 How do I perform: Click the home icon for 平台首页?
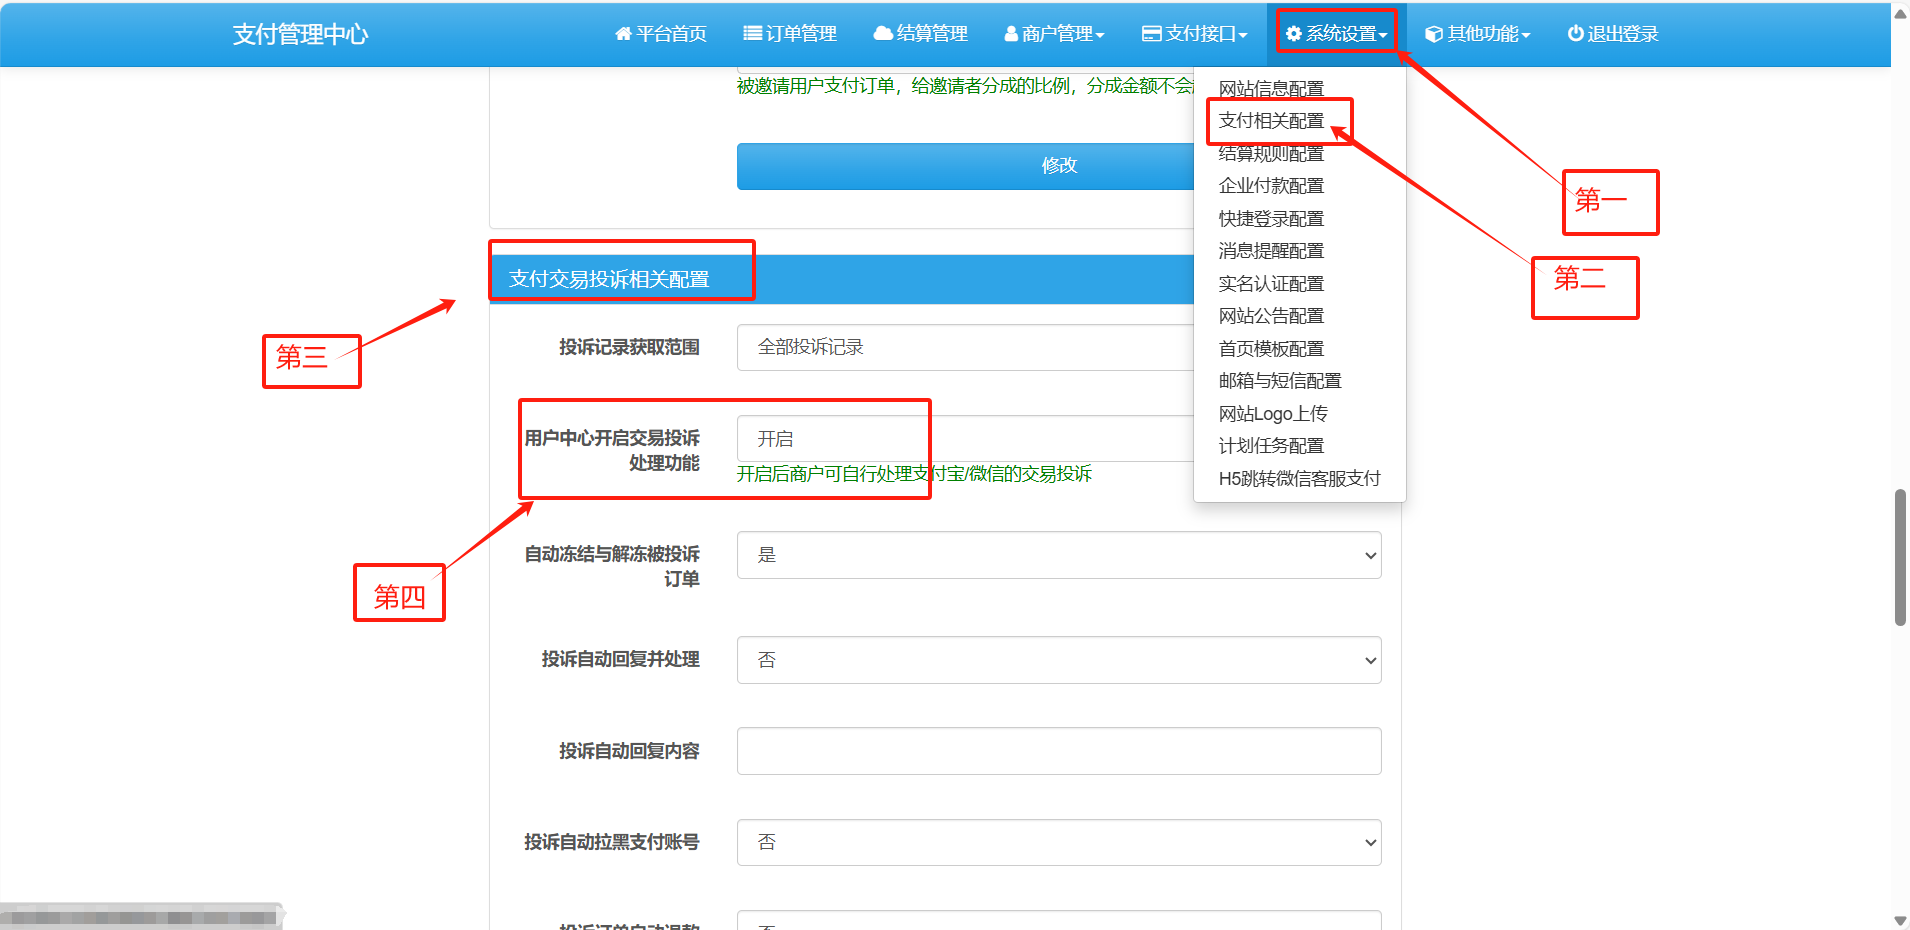coord(623,34)
